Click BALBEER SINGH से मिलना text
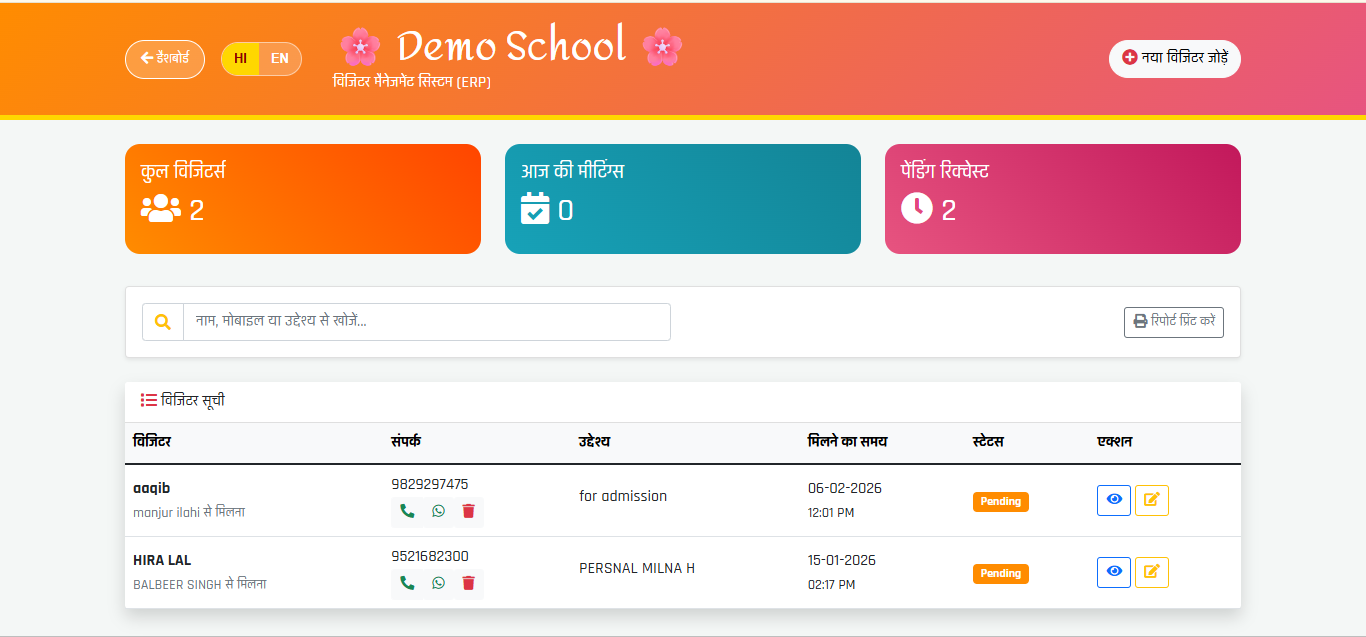Screen dimensions: 1366x637 coord(200,584)
